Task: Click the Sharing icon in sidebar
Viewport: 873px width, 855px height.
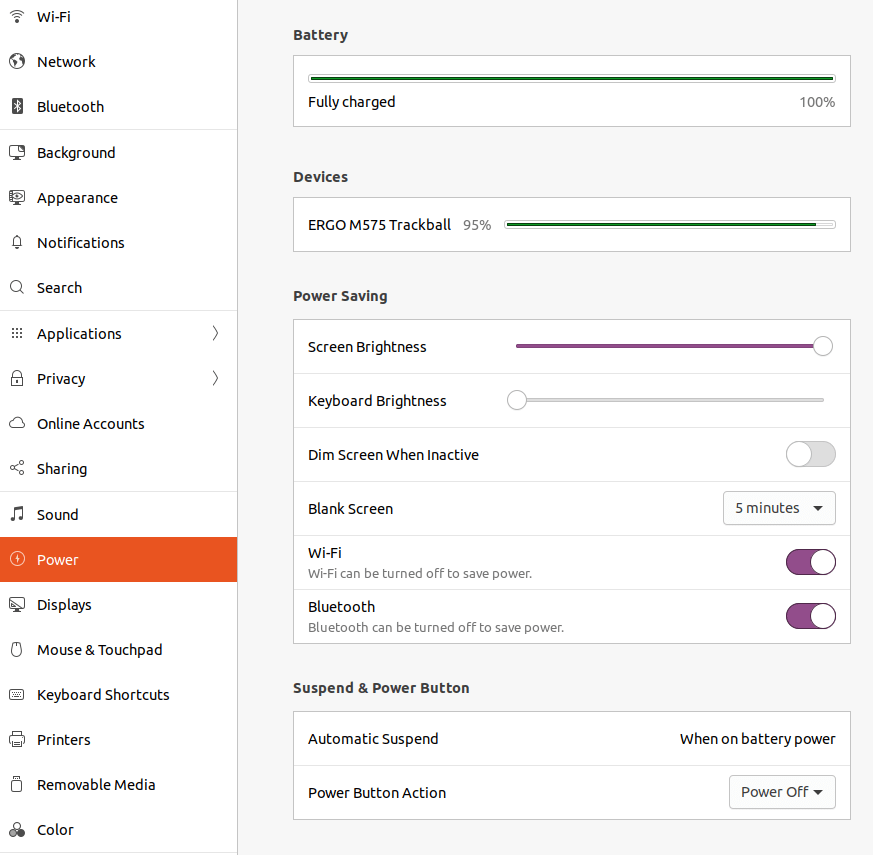Action: click(x=16, y=469)
